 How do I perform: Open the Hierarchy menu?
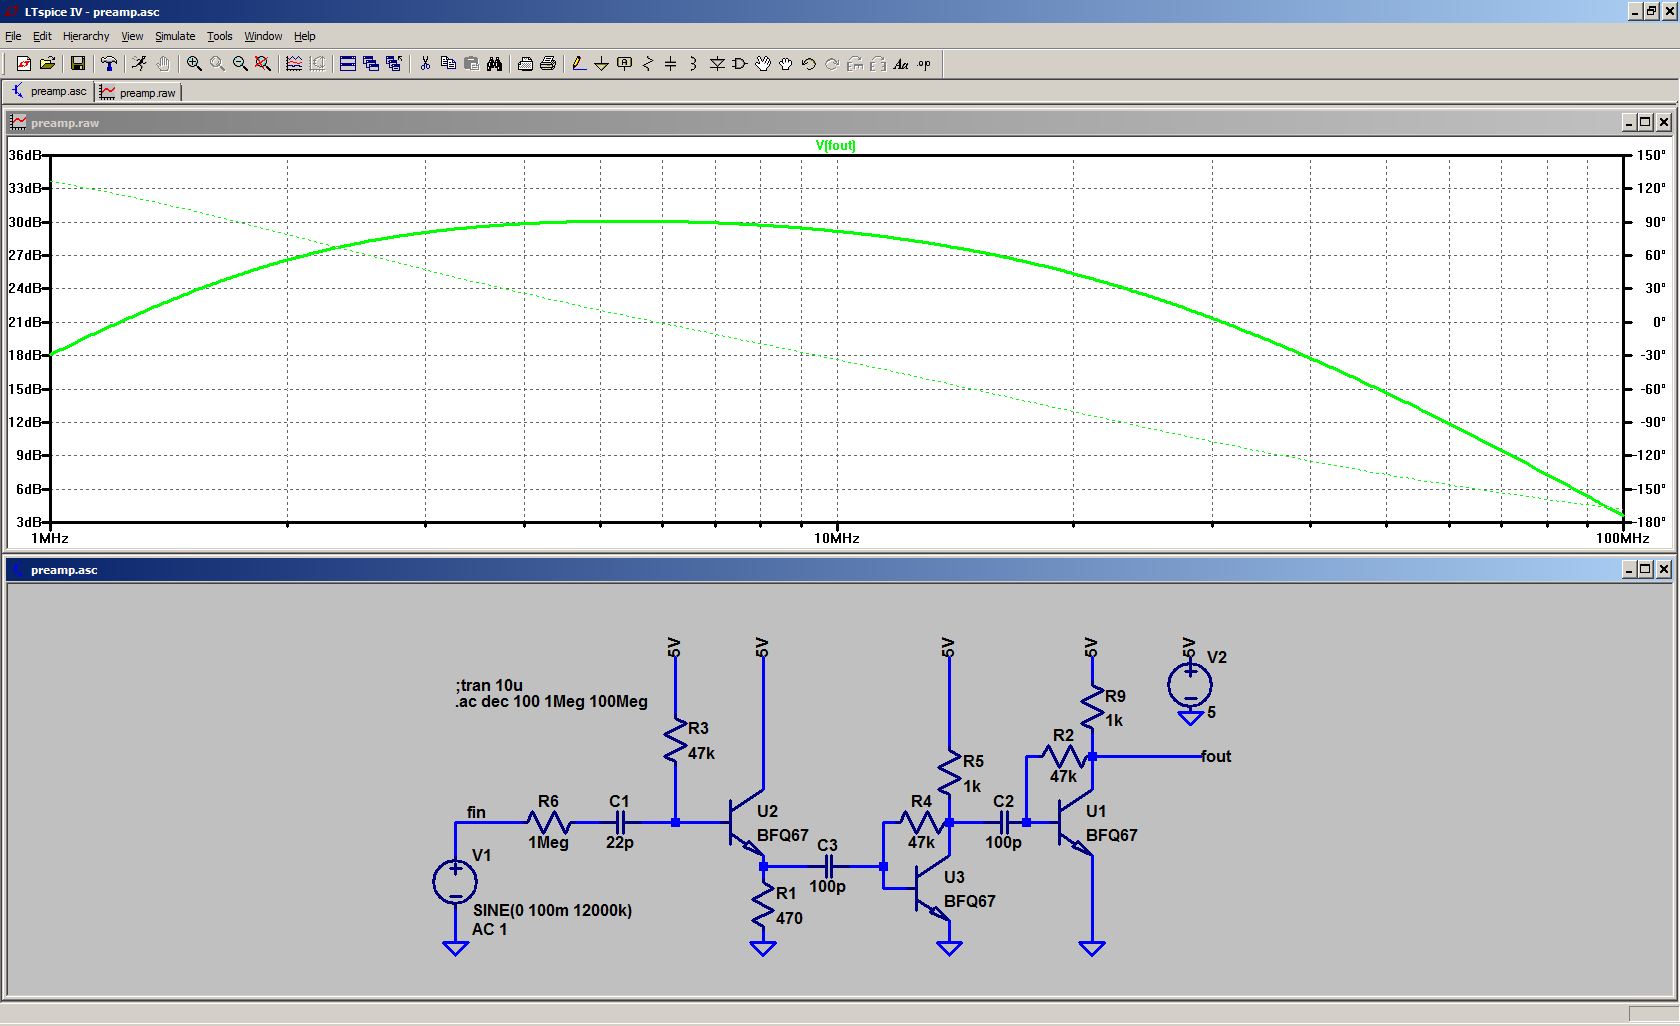86,36
